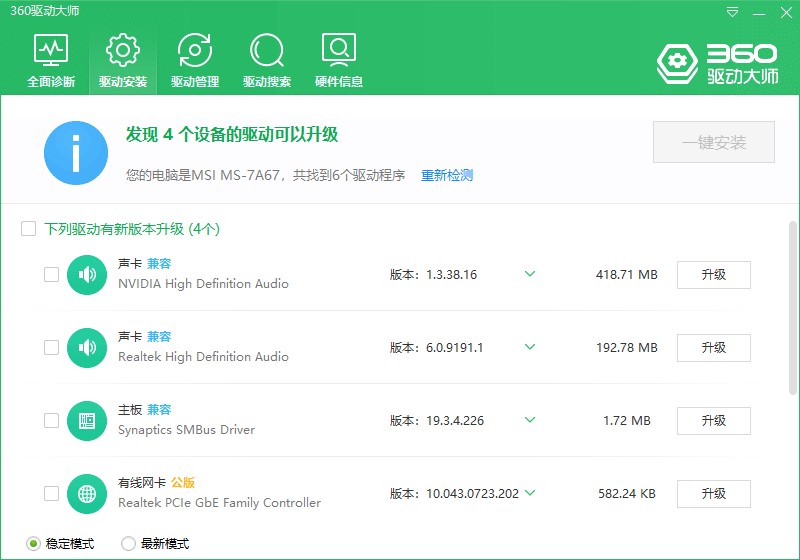This screenshot has width=800, height=560.
Task: Open the 硬件信息 hardware info icon
Action: tap(339, 50)
